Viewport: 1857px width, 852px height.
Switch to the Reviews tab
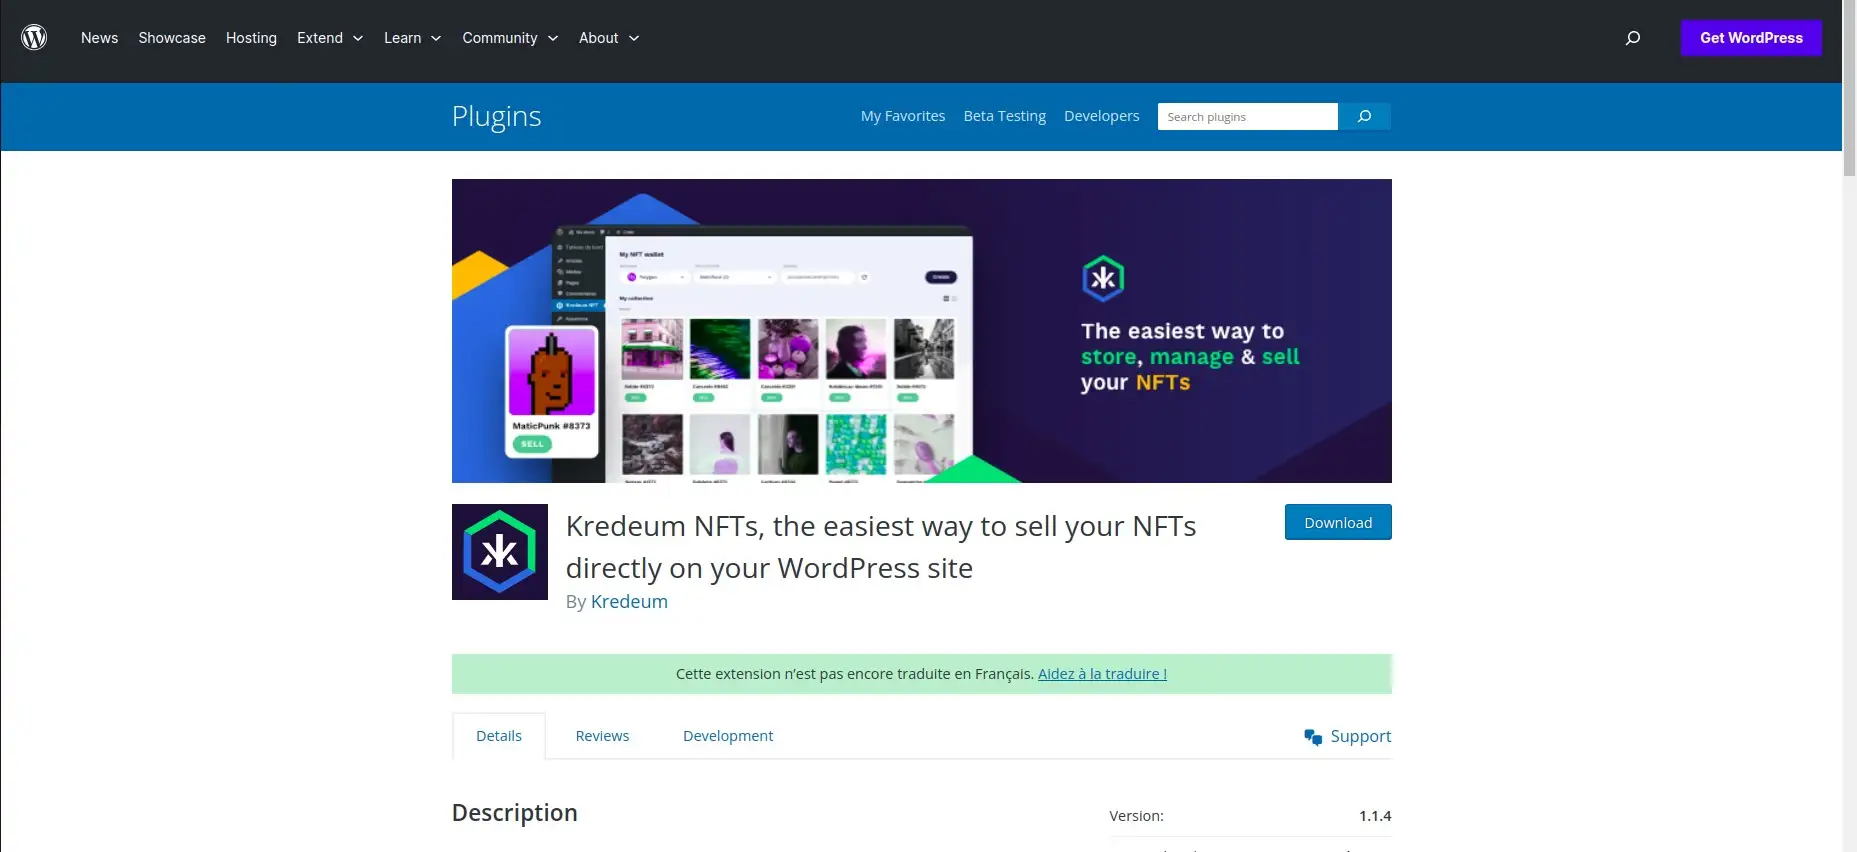[602, 736]
